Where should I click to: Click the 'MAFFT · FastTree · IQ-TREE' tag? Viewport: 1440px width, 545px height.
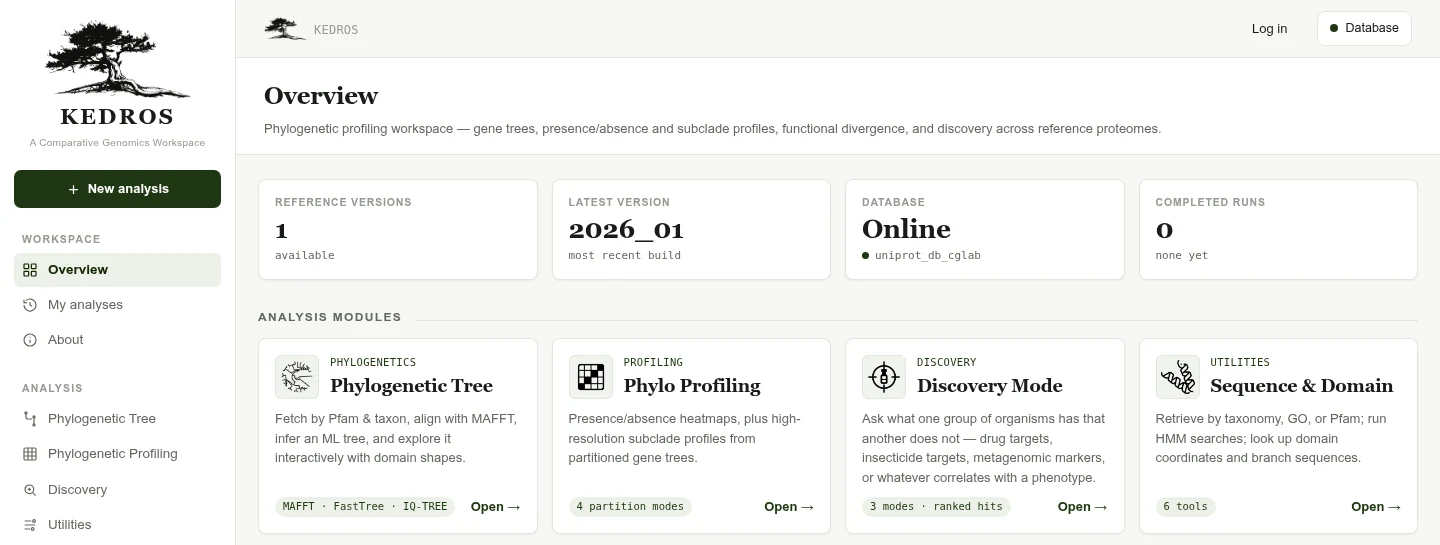365,507
